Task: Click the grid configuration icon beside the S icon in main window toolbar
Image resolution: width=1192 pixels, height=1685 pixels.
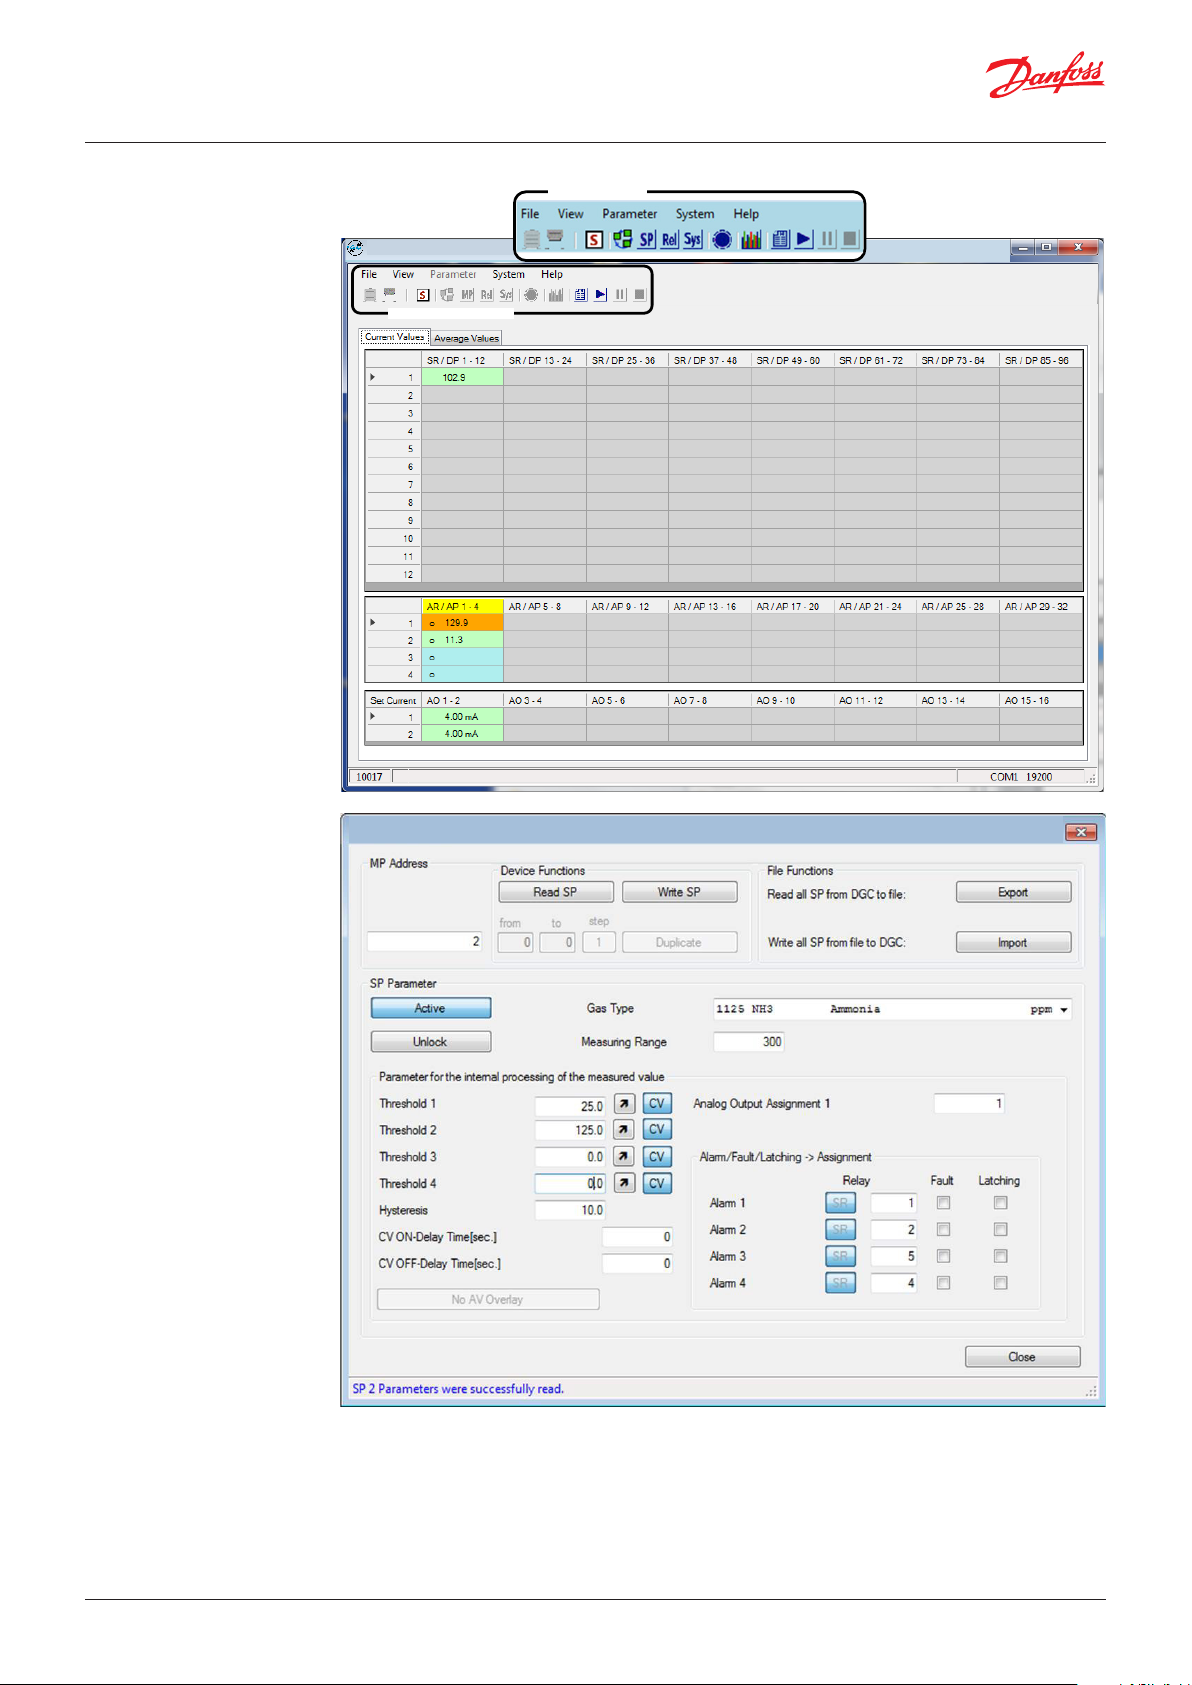Action: coord(446,295)
